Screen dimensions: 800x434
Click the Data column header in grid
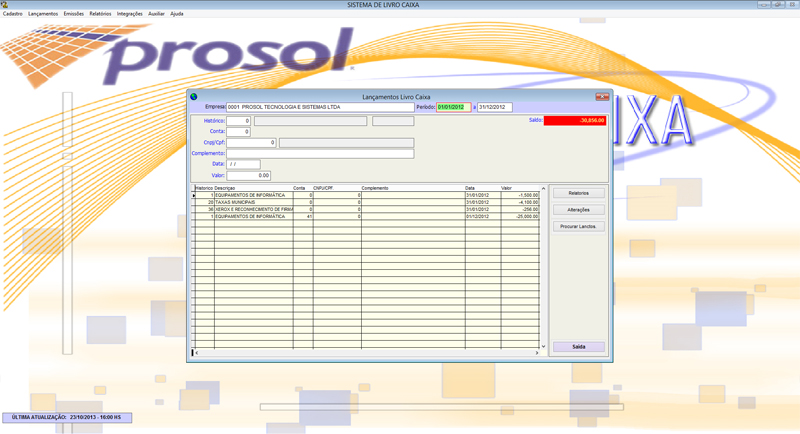(470, 188)
